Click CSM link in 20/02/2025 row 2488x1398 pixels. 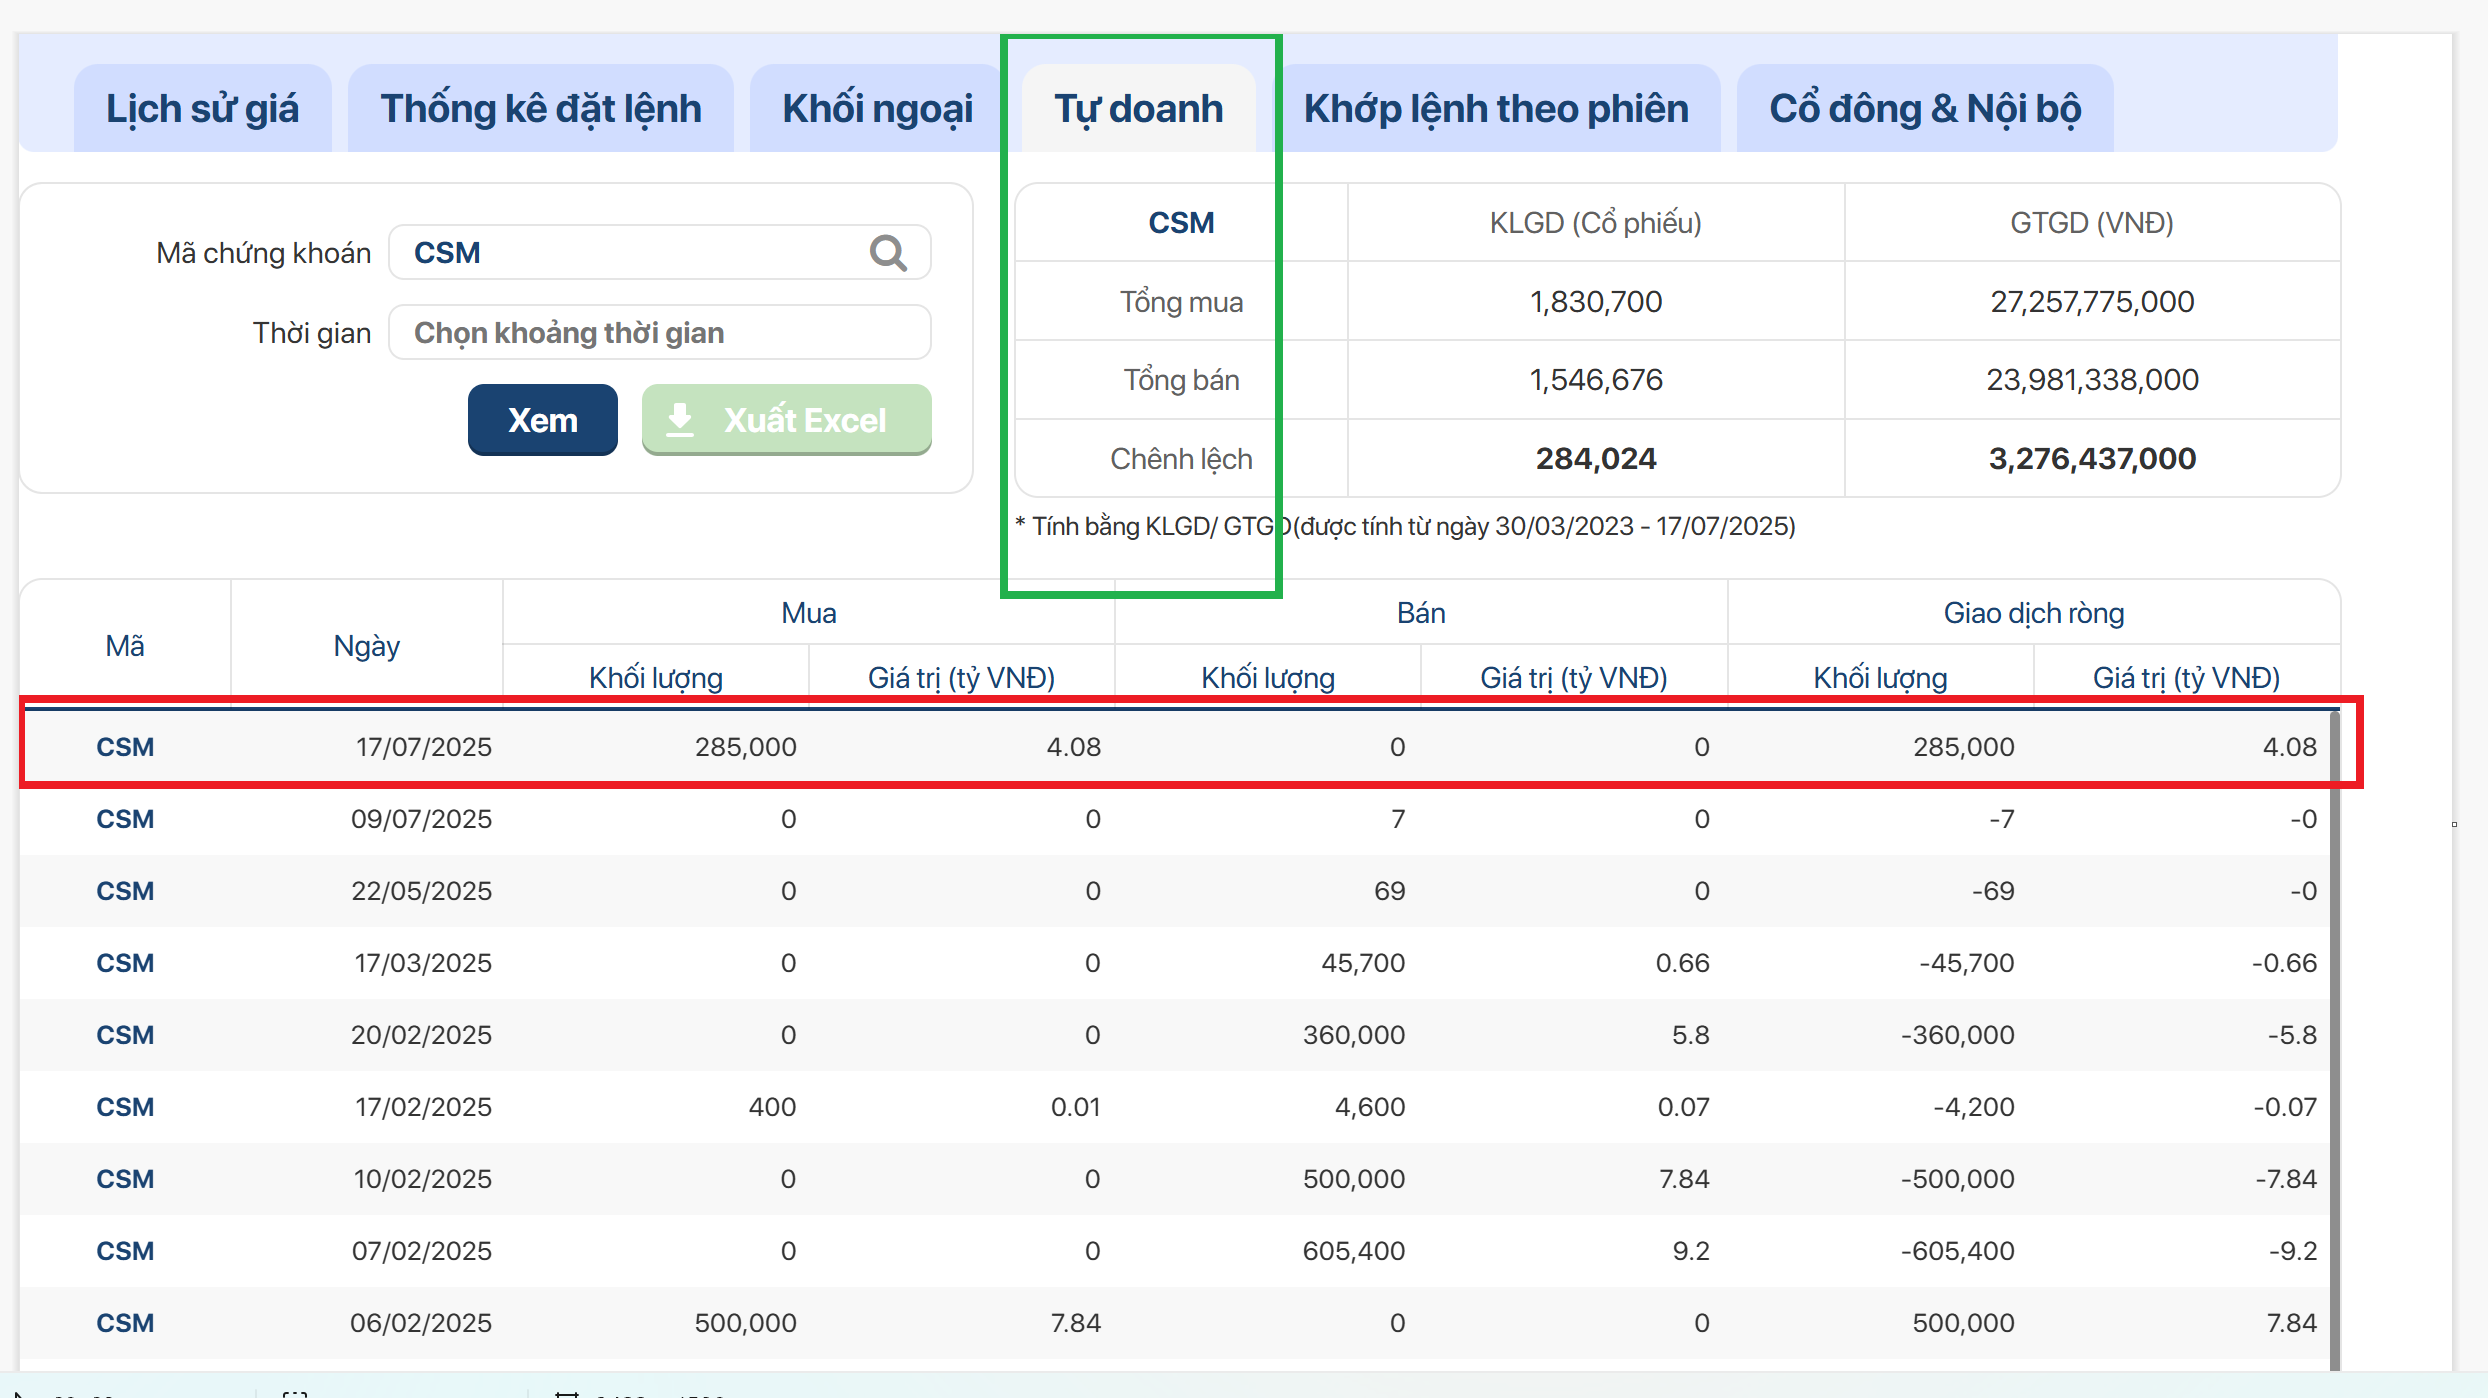coord(125,1035)
